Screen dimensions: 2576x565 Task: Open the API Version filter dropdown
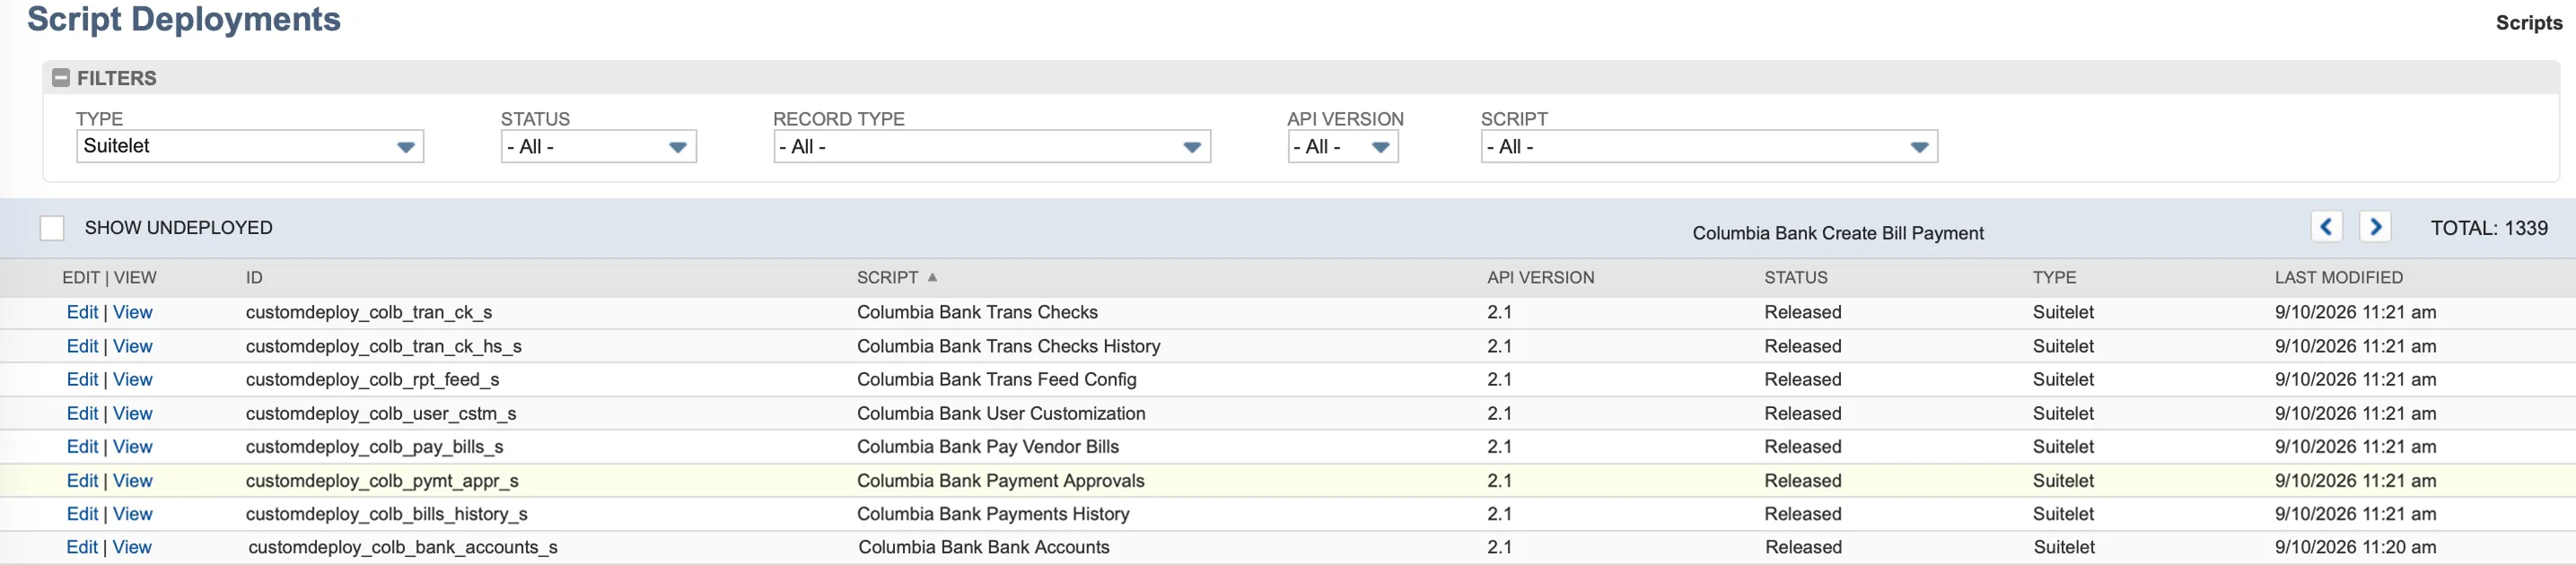(1343, 146)
